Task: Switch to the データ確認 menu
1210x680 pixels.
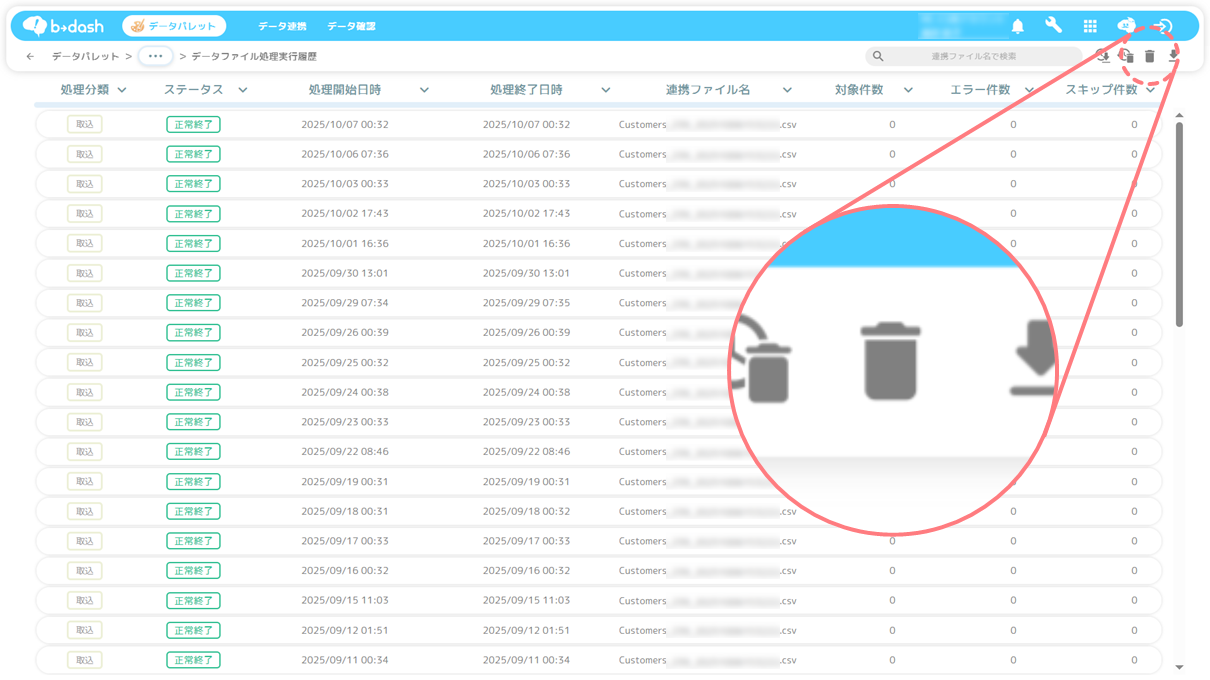Action: click(351, 26)
